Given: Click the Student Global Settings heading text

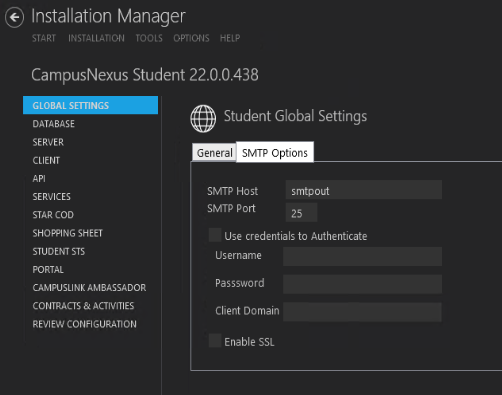Looking at the screenshot, I should pyautogui.click(x=295, y=116).
